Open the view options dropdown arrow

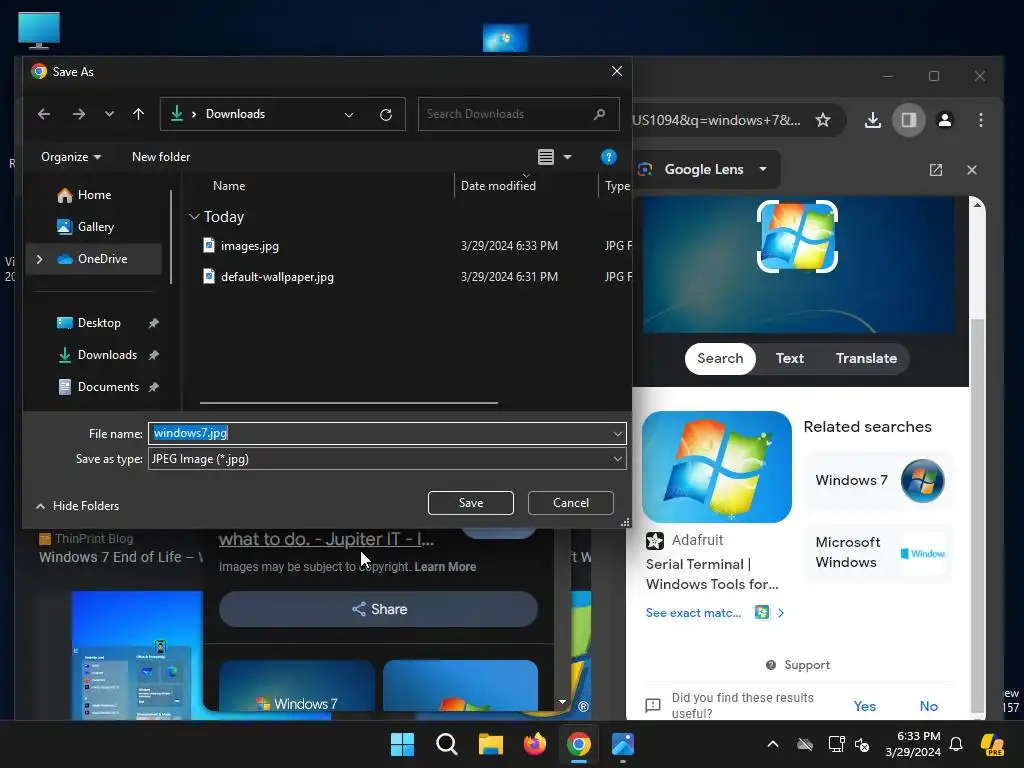pos(567,157)
